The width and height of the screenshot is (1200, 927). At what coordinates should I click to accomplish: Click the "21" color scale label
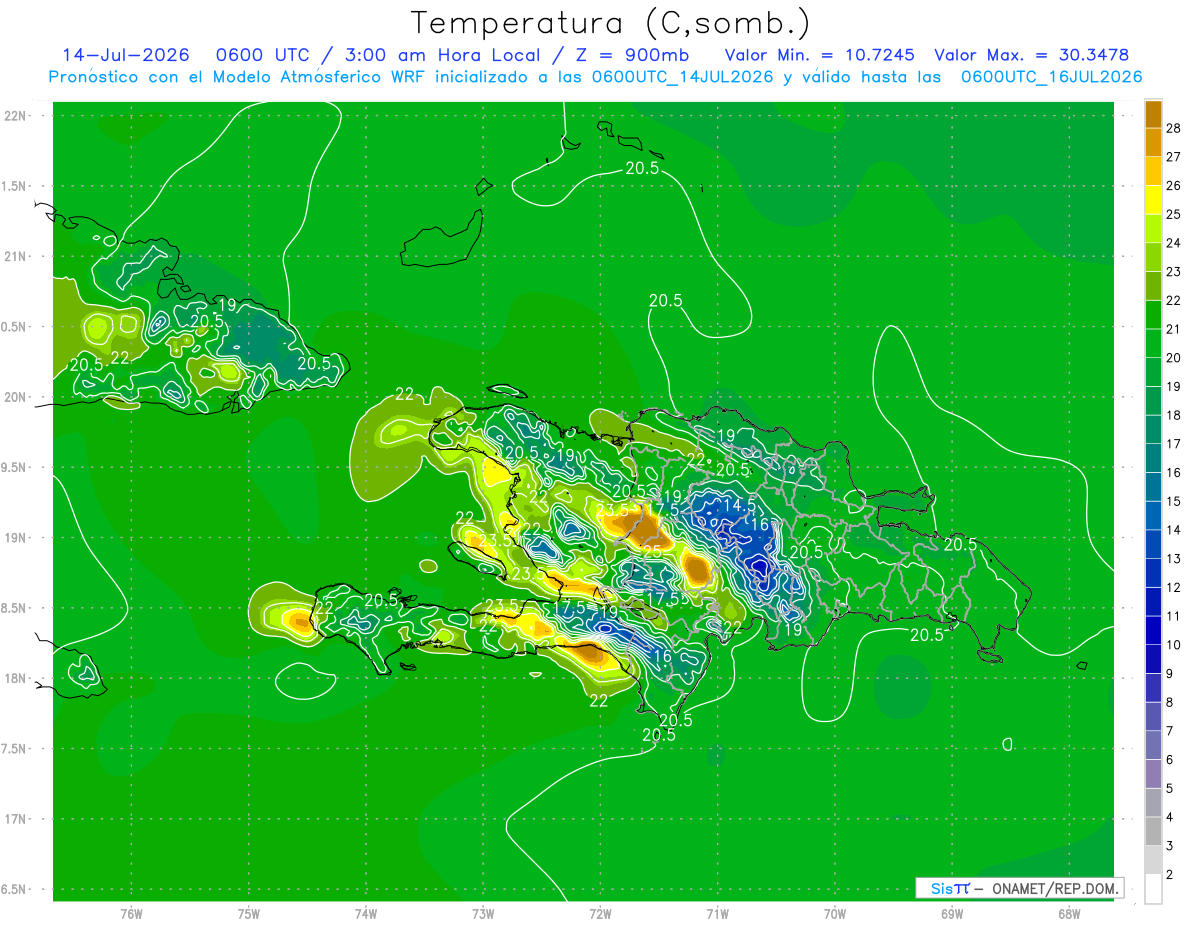pos(1174,329)
